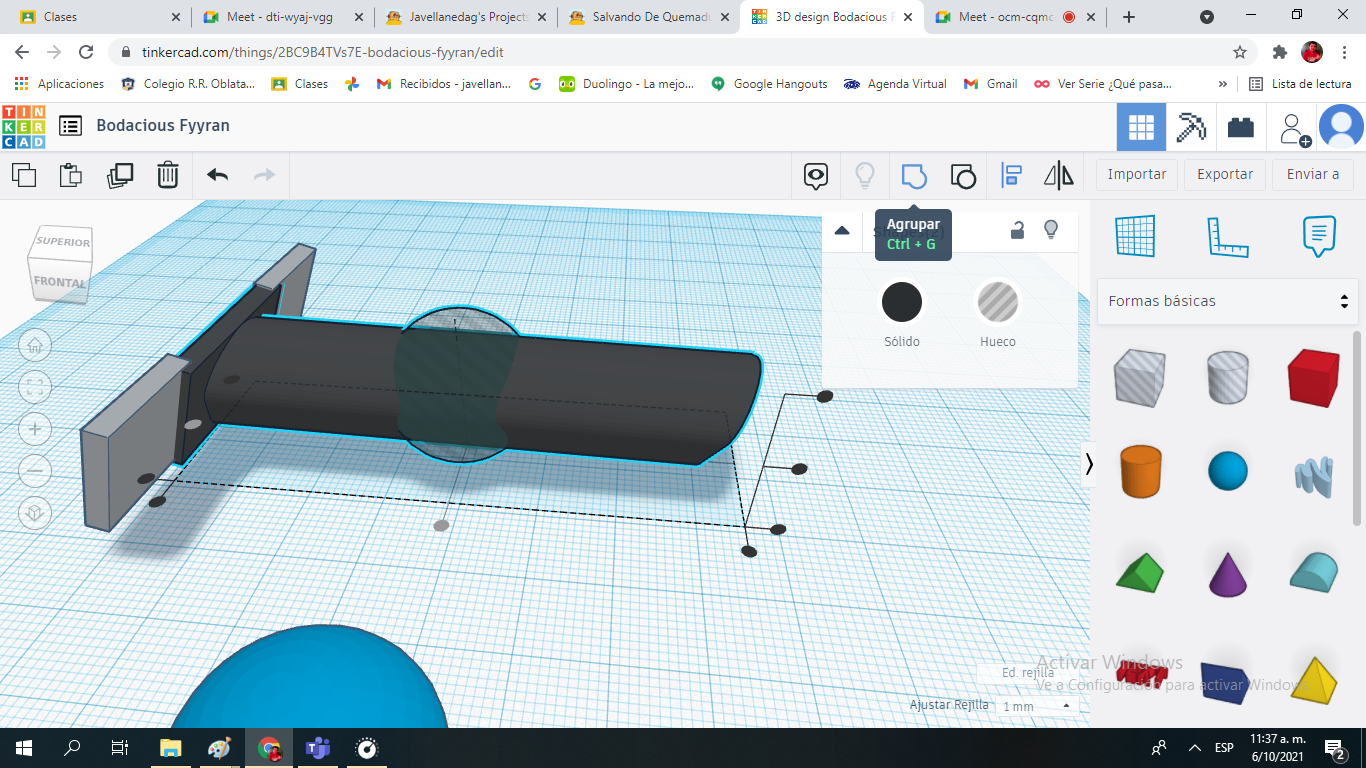This screenshot has height=768, width=1366.
Task: Switch to Meet ocm-cqmc tab
Action: (x=1014, y=17)
